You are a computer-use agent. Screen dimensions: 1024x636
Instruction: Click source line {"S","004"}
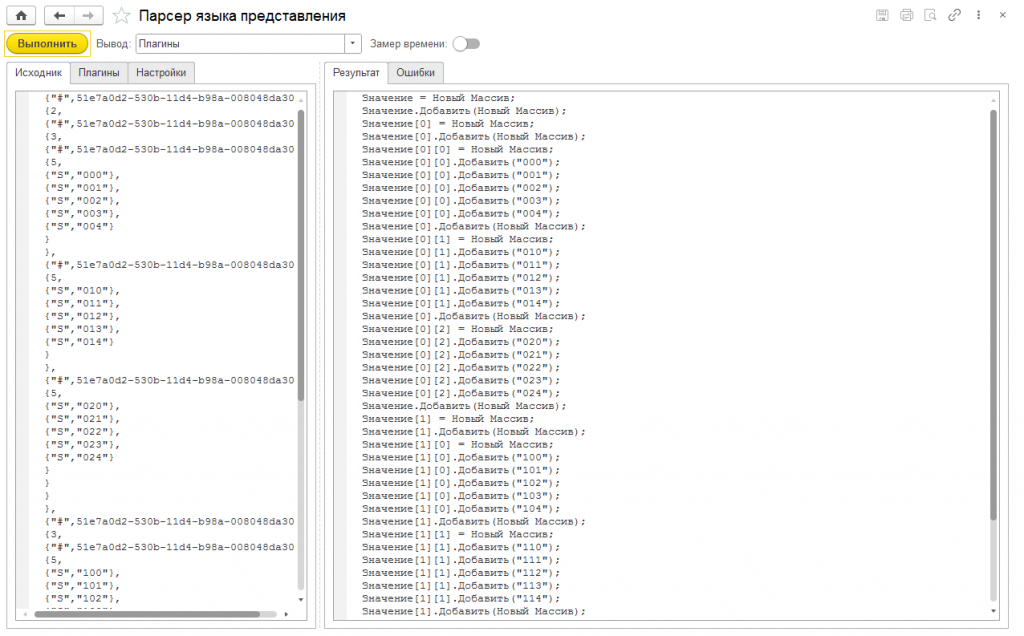point(79,226)
